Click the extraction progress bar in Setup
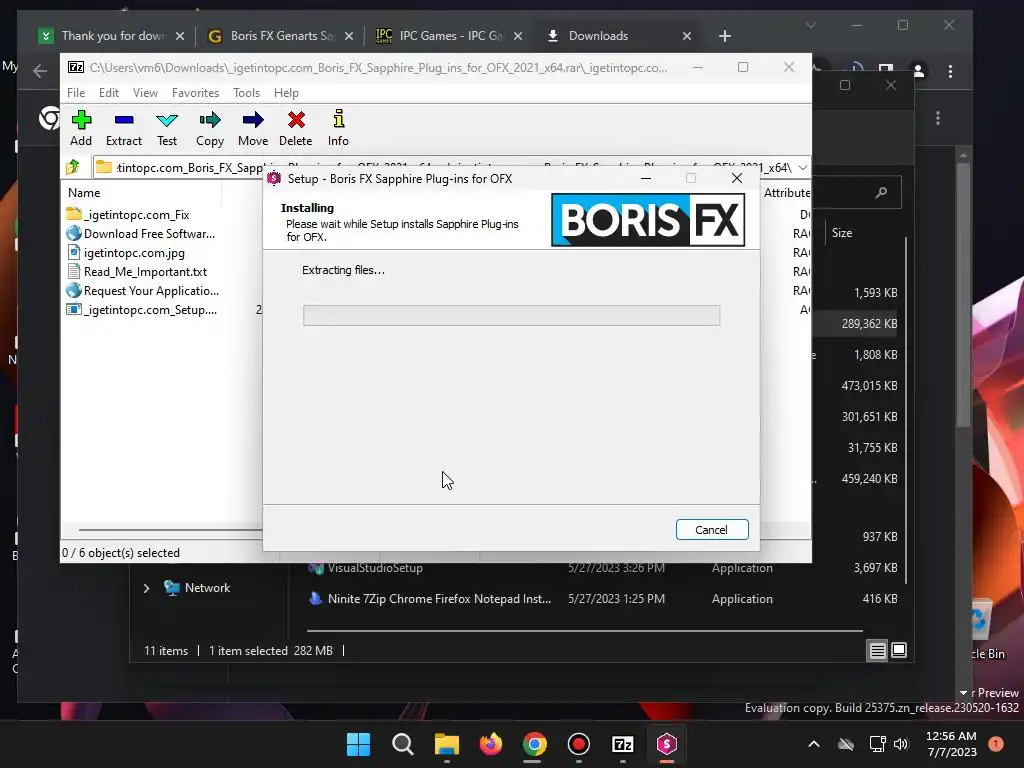Viewport: 1024px width, 768px height. tap(511, 315)
